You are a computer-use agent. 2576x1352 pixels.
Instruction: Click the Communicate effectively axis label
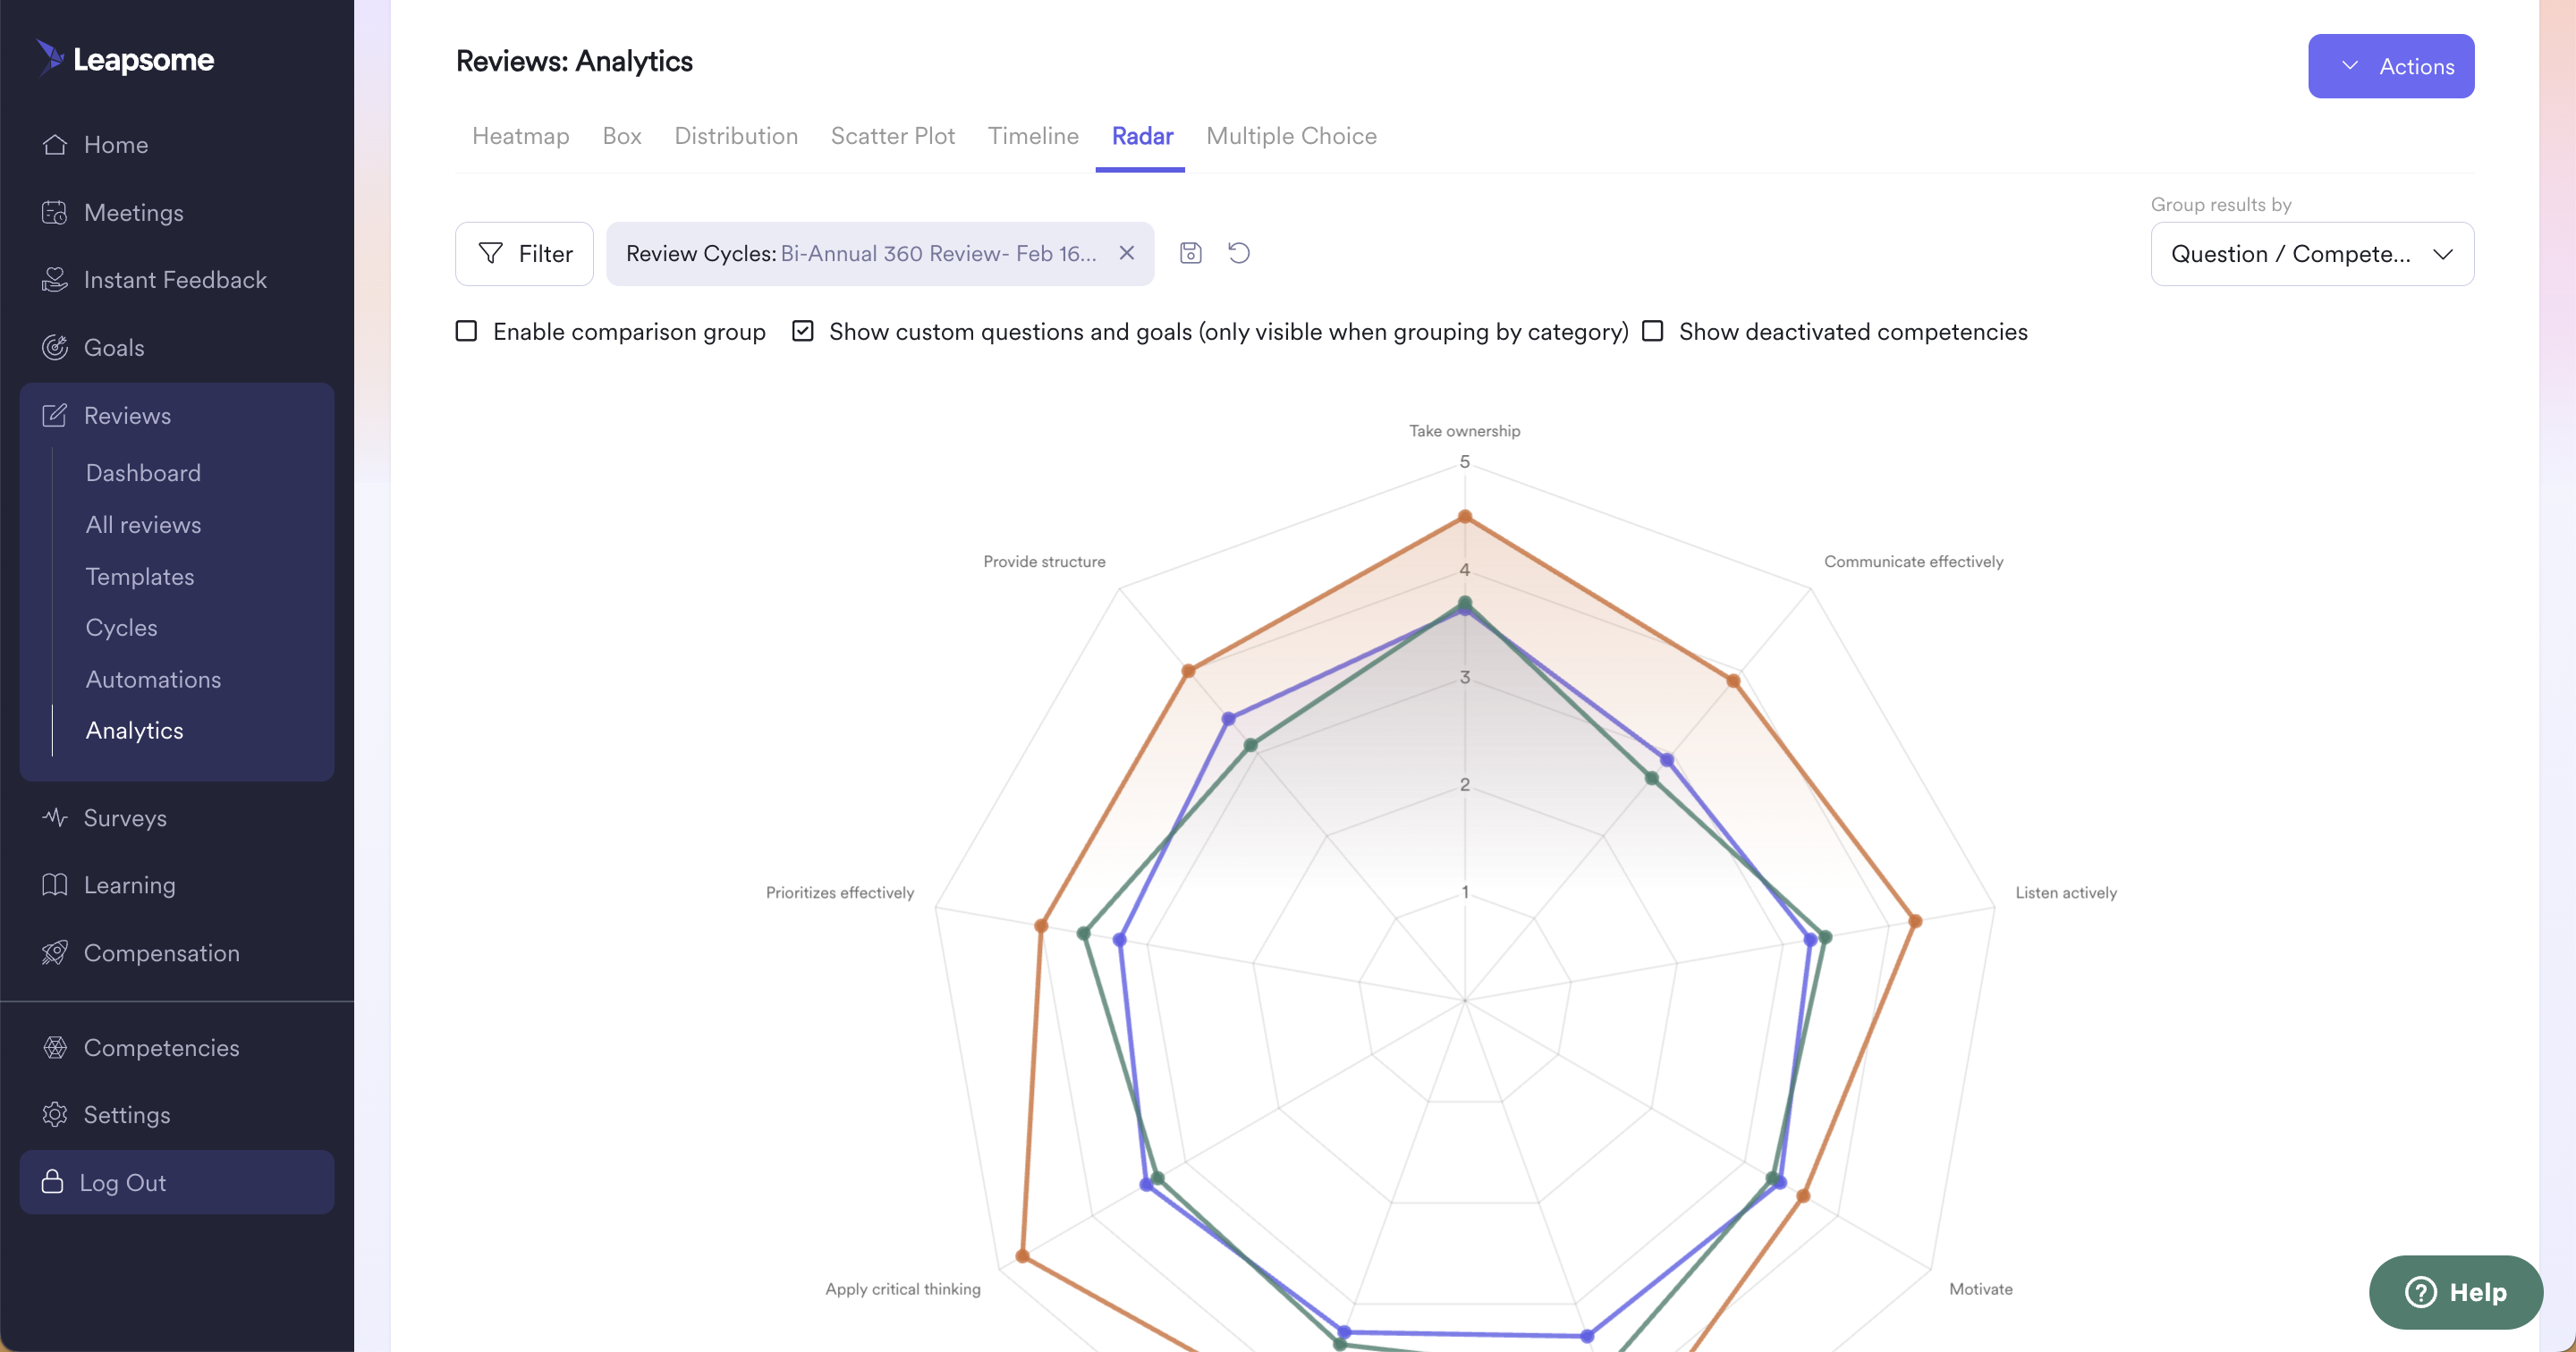1913,562
